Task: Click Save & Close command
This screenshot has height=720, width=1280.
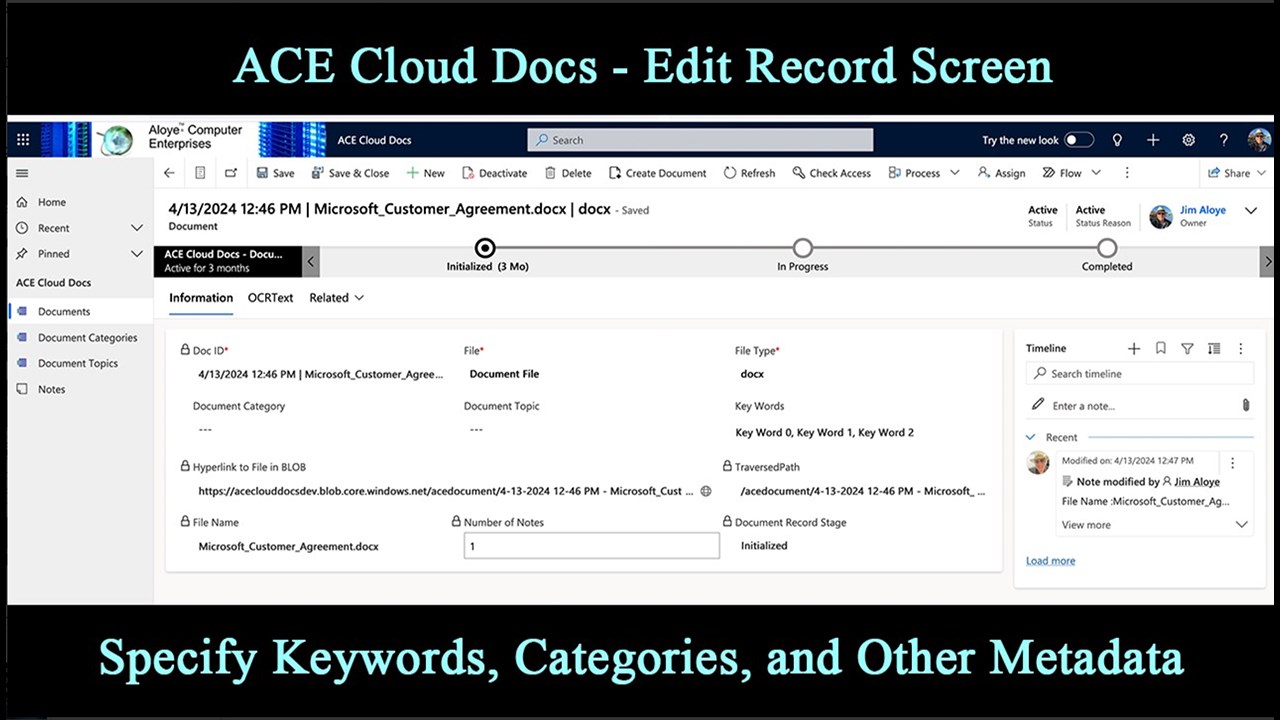Action: point(350,173)
